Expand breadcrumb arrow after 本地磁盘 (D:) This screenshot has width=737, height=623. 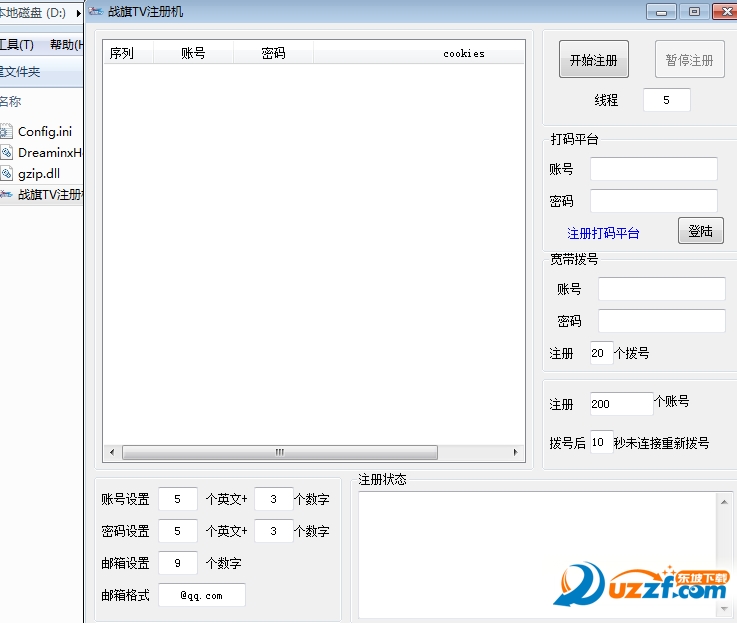coord(78,13)
